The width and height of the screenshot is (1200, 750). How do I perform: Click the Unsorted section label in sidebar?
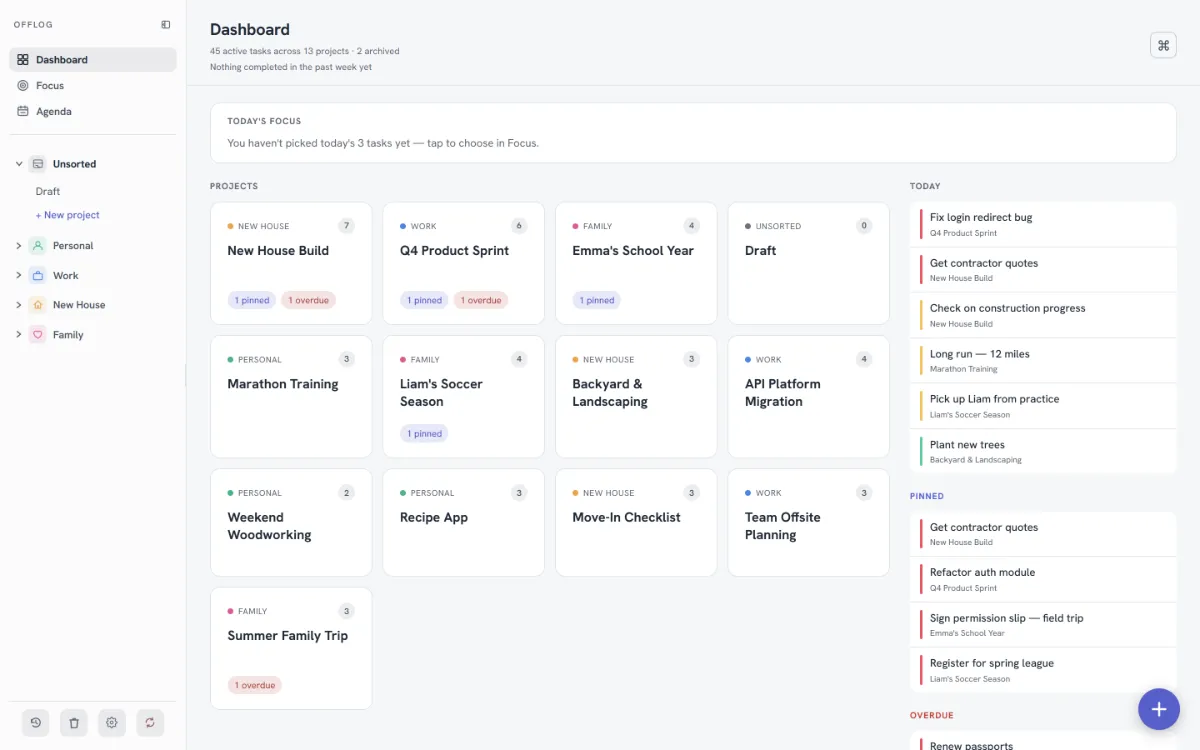pyautogui.click(x=75, y=164)
